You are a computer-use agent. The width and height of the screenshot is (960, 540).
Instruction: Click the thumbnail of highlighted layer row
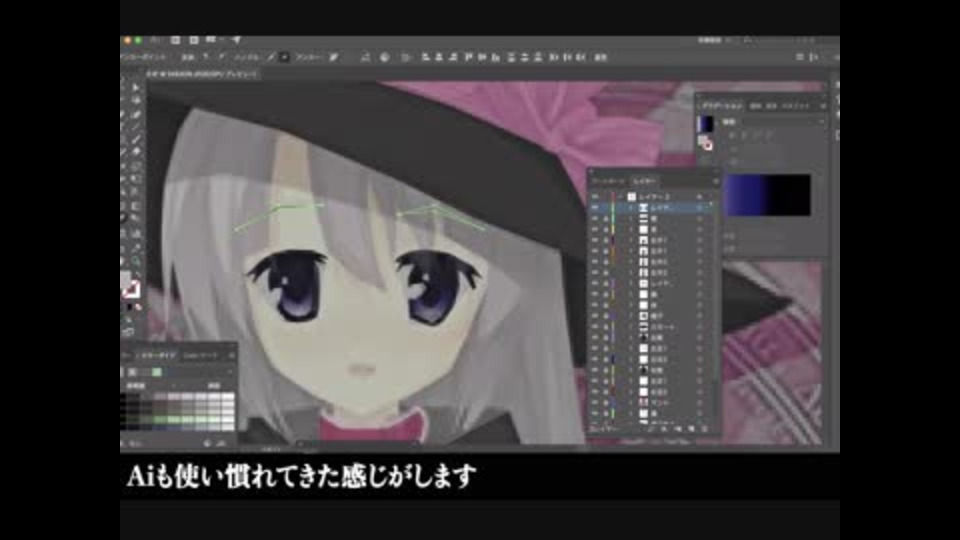(x=643, y=208)
